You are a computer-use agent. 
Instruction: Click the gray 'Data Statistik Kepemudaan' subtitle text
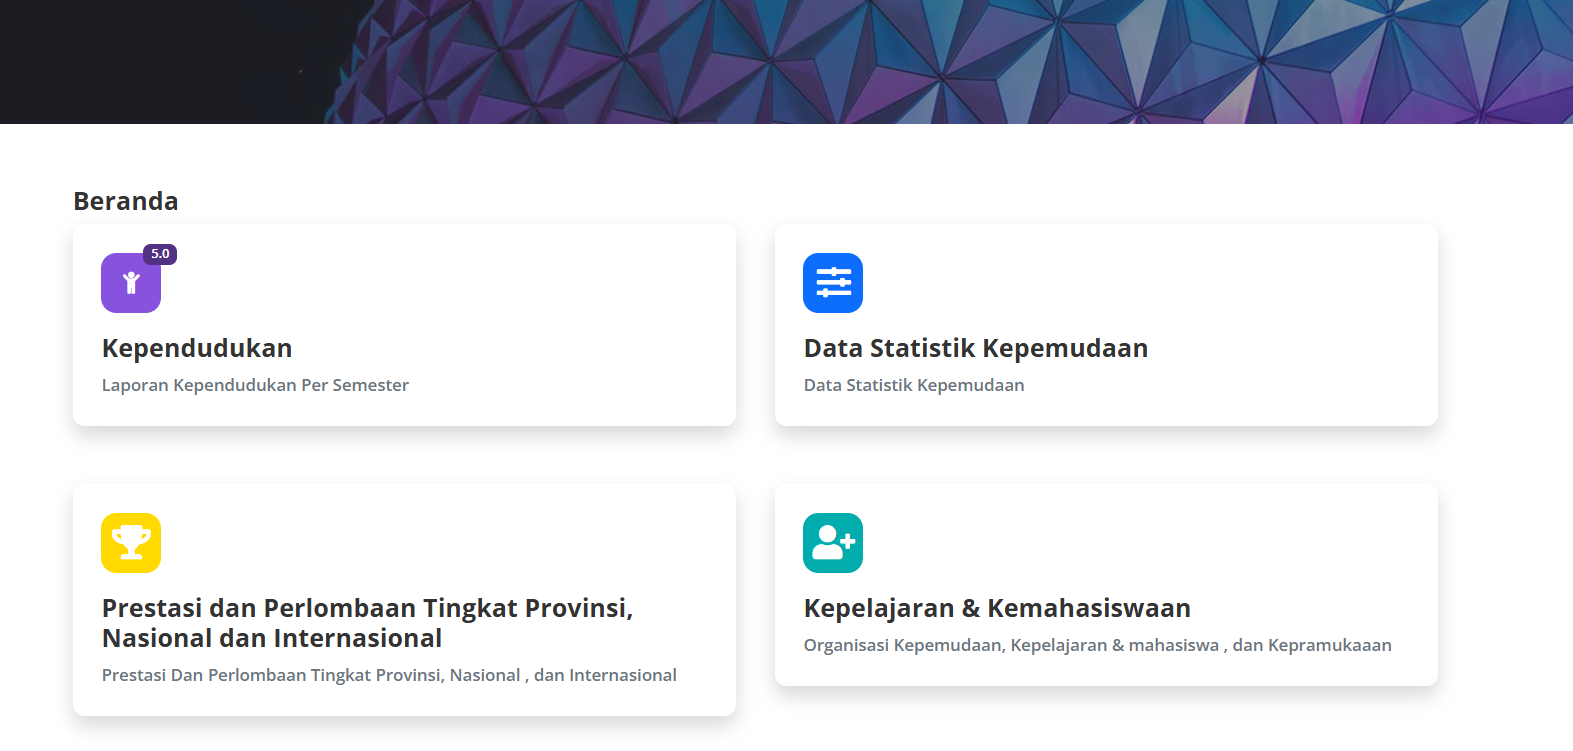click(x=913, y=385)
